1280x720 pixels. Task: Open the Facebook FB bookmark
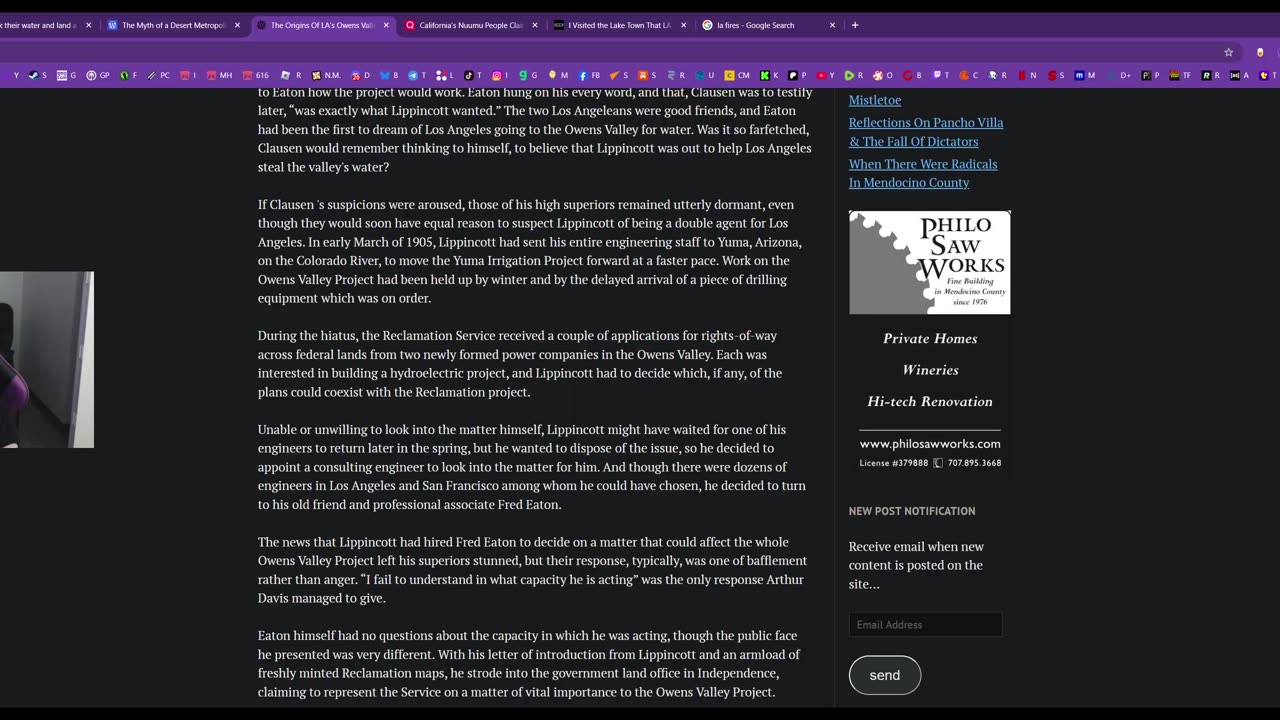[x=589, y=75]
